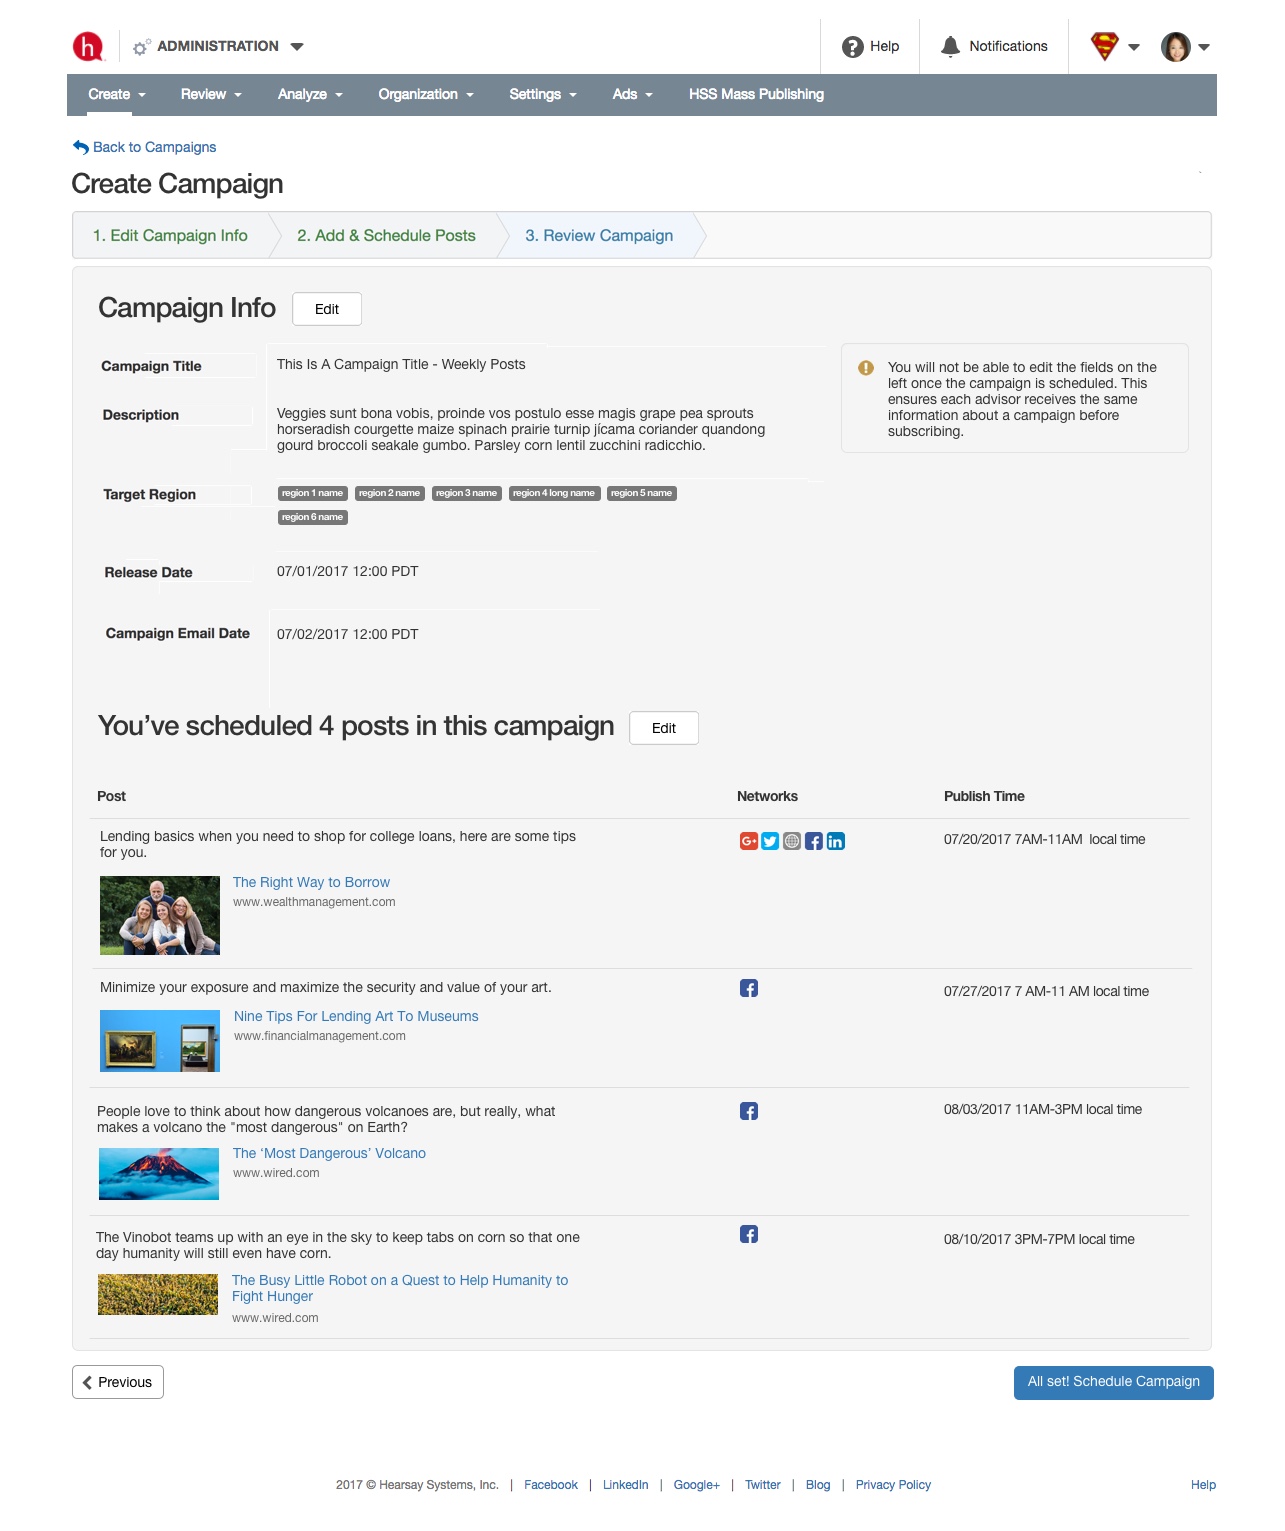Click All set! Schedule Campaign button

tap(1114, 1383)
